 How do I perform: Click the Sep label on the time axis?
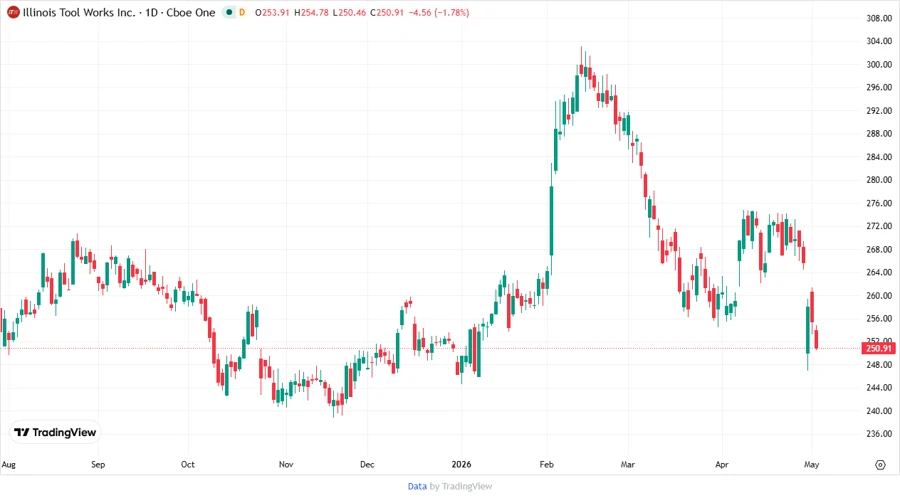[x=98, y=465]
